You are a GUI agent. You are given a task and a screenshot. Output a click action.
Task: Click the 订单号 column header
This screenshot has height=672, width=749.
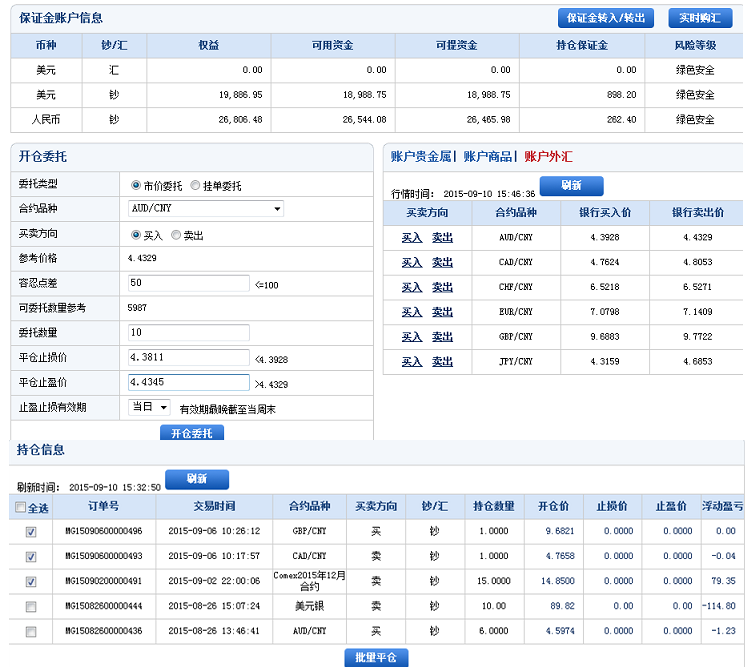pyautogui.click(x=104, y=506)
